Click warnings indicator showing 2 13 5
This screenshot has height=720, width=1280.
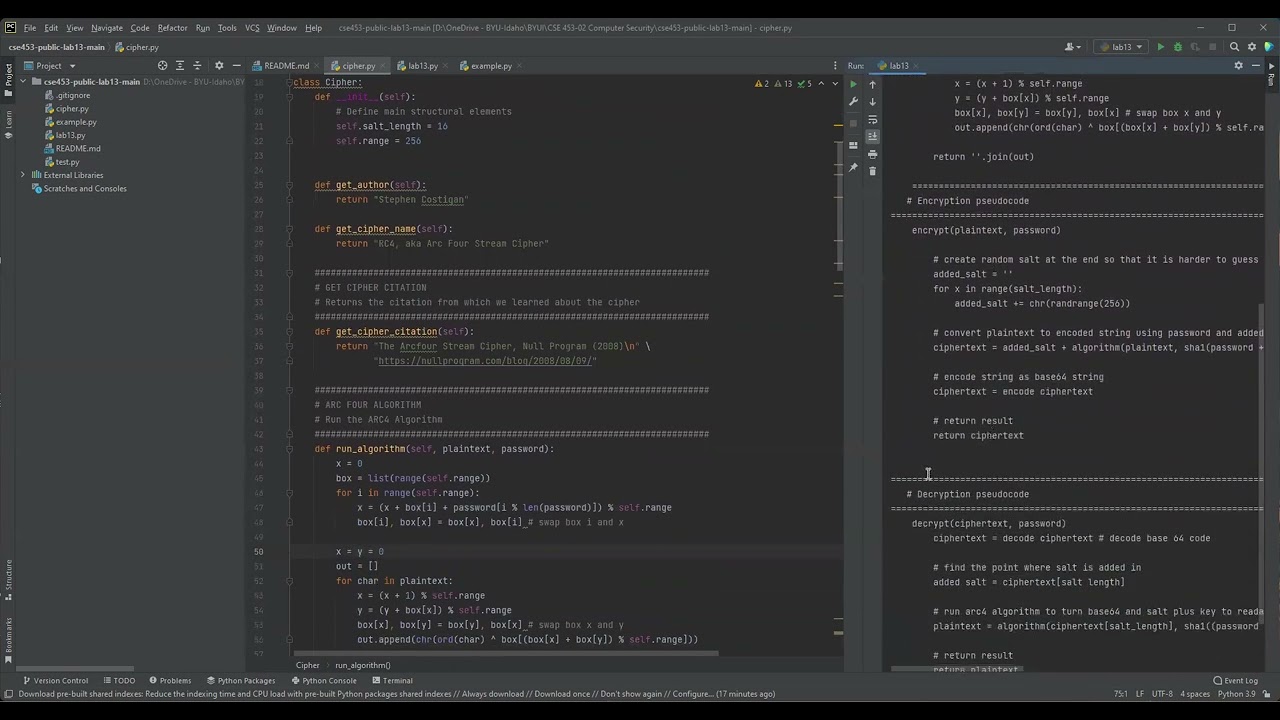click(x=784, y=84)
